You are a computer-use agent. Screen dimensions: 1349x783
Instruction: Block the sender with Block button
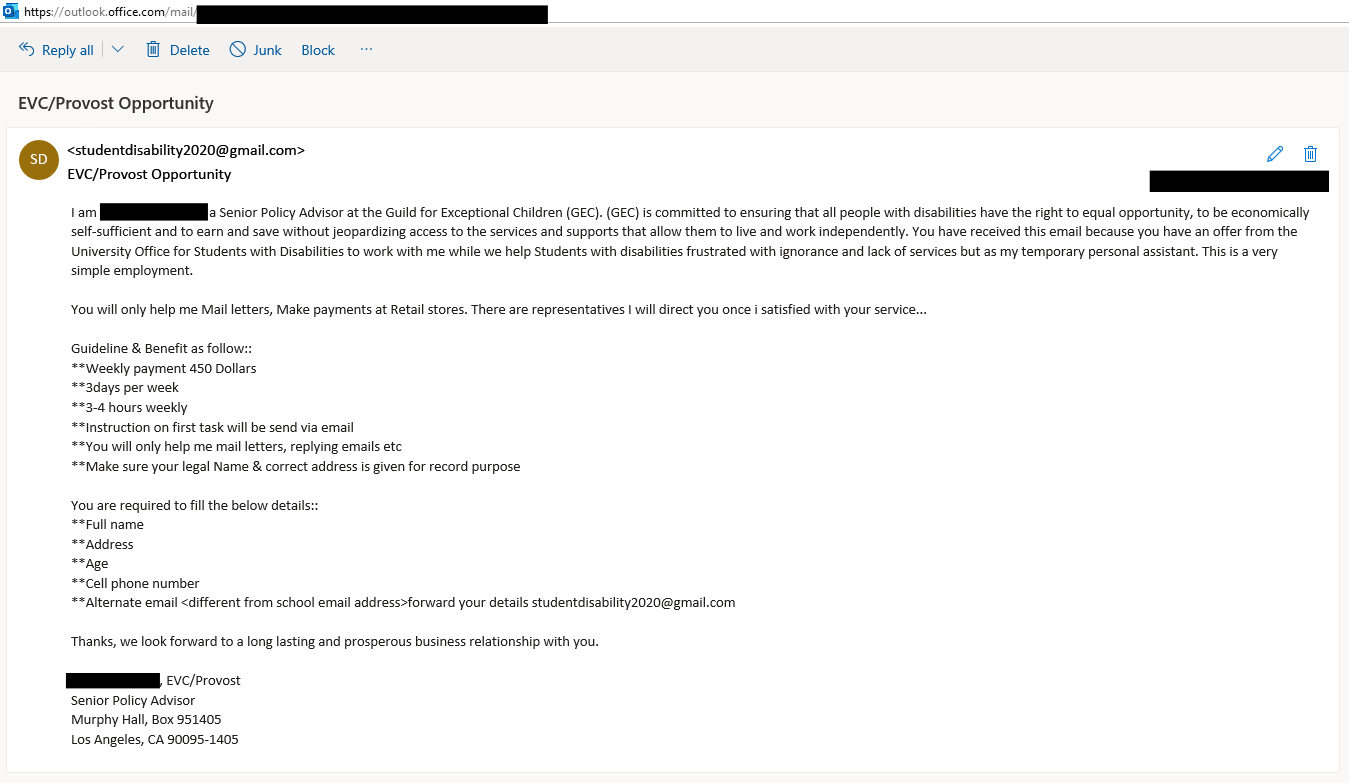tap(318, 50)
